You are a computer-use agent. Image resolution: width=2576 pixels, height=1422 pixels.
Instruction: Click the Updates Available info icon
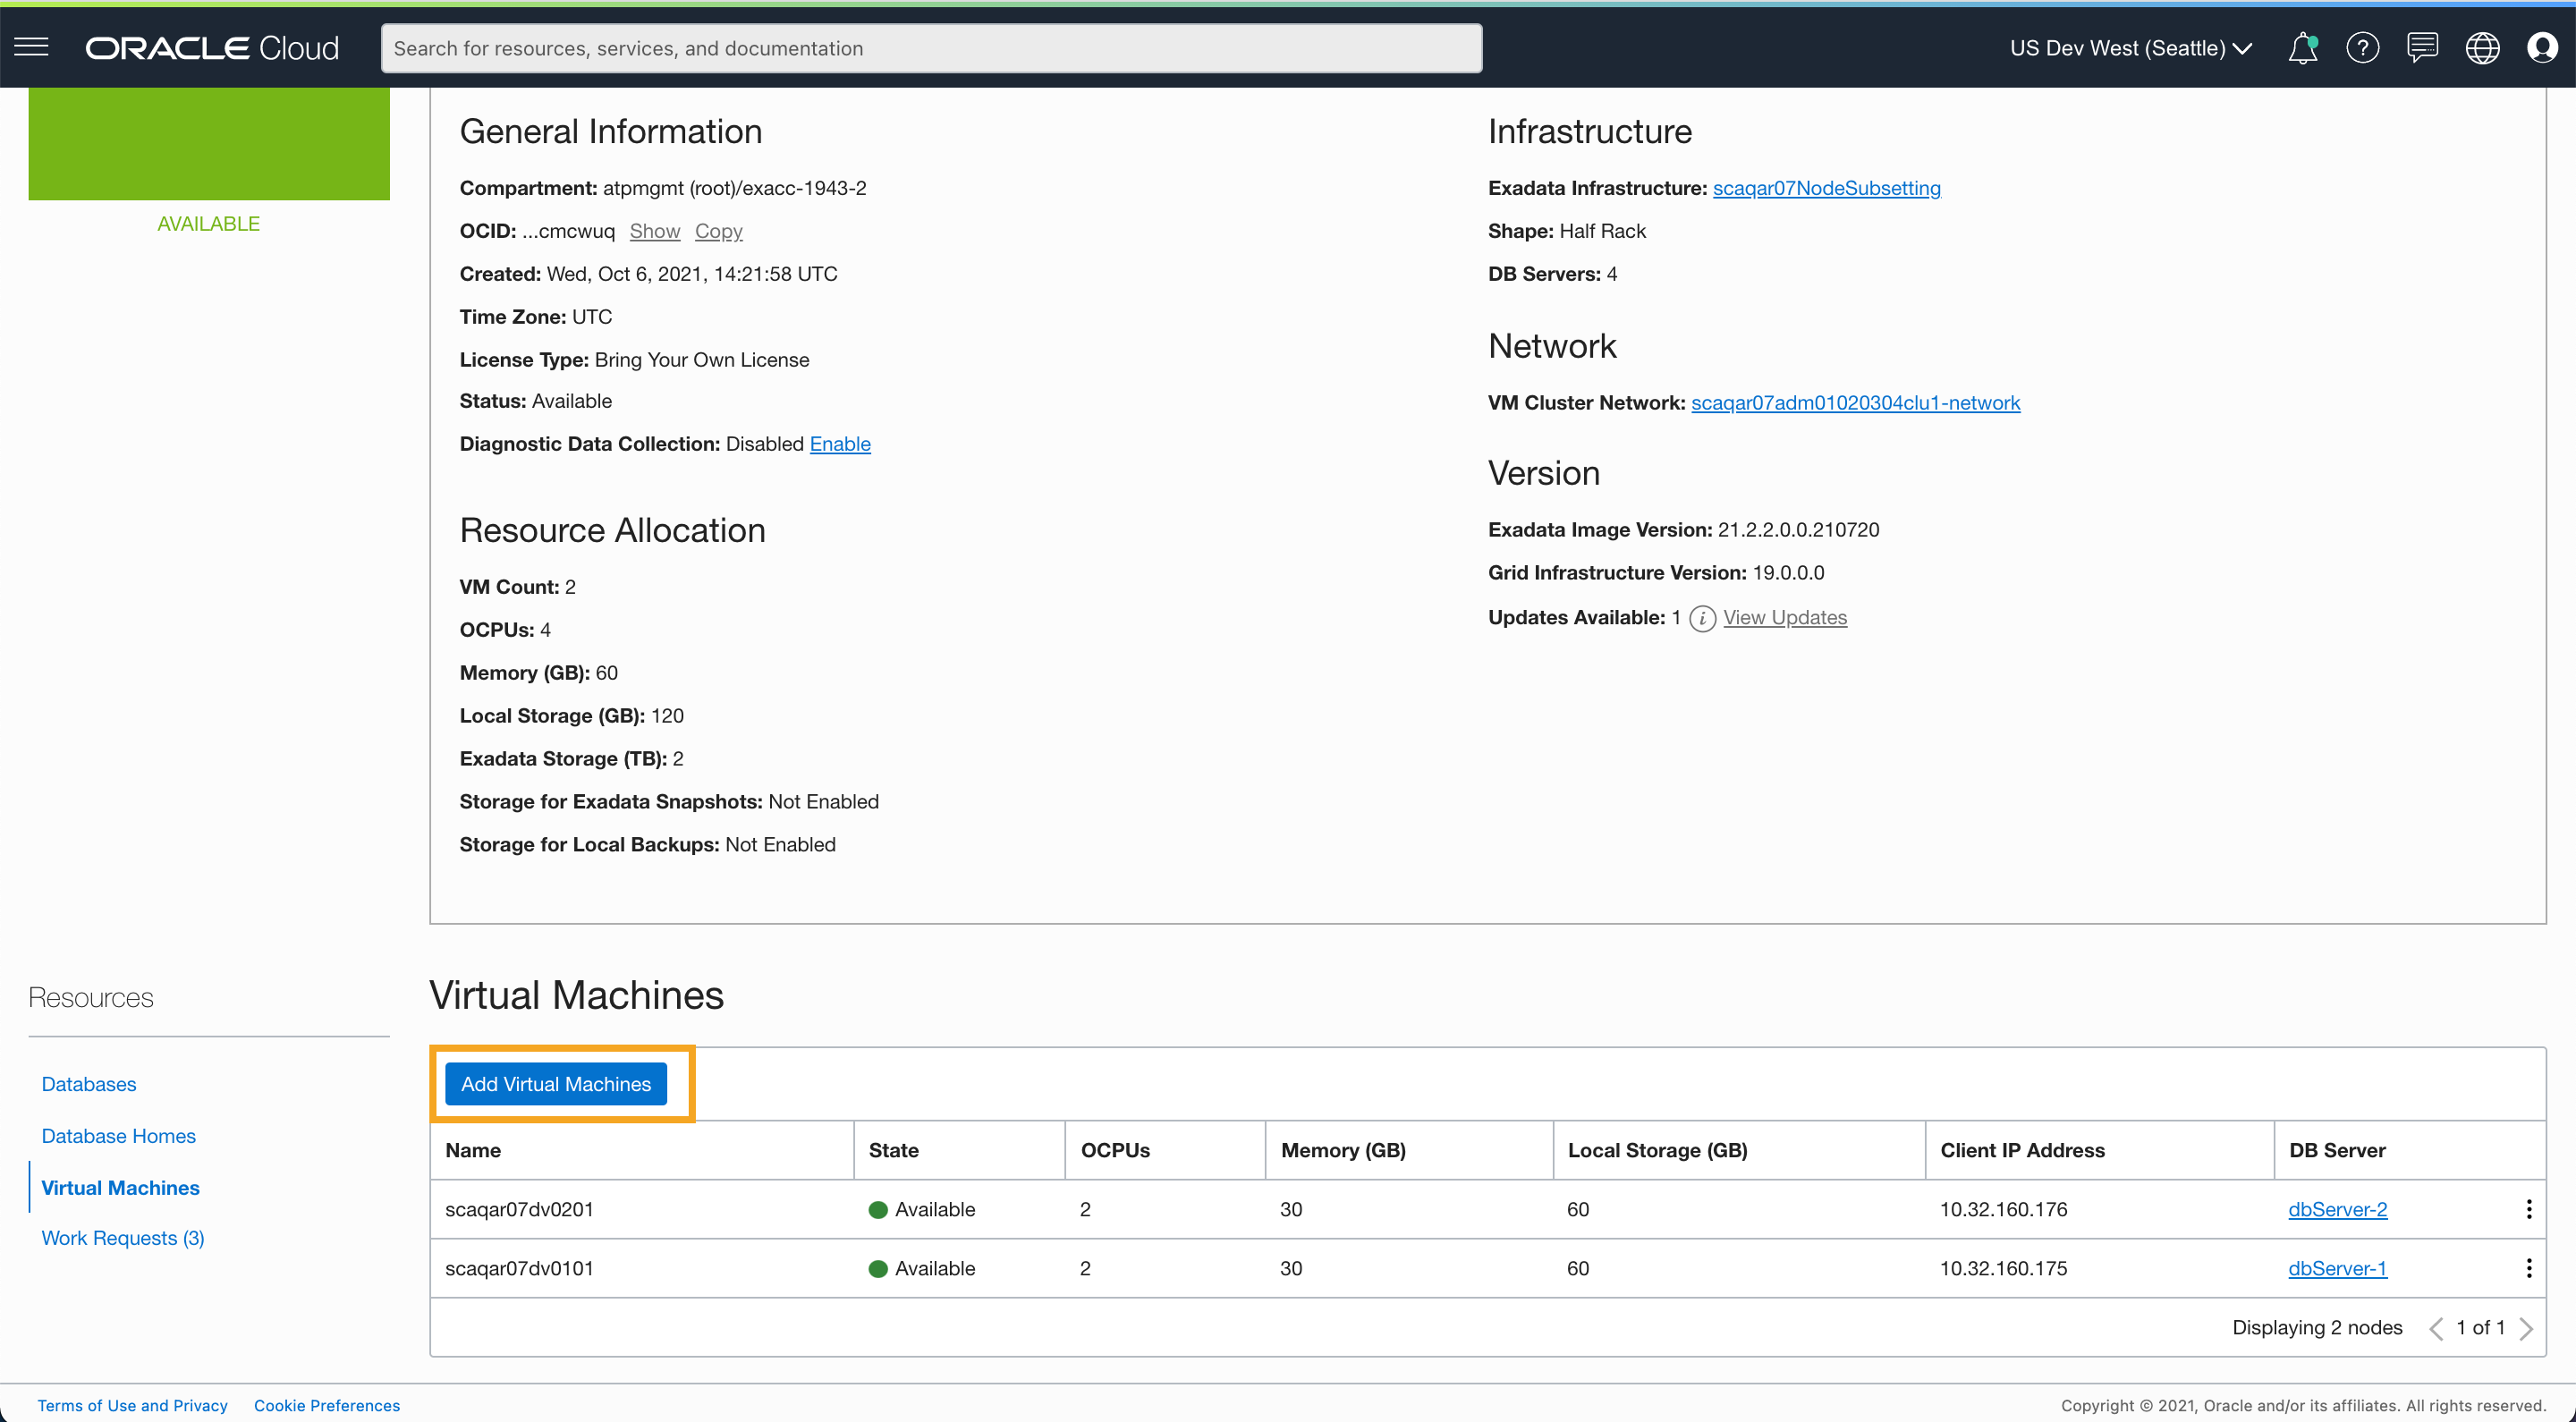tap(1702, 618)
